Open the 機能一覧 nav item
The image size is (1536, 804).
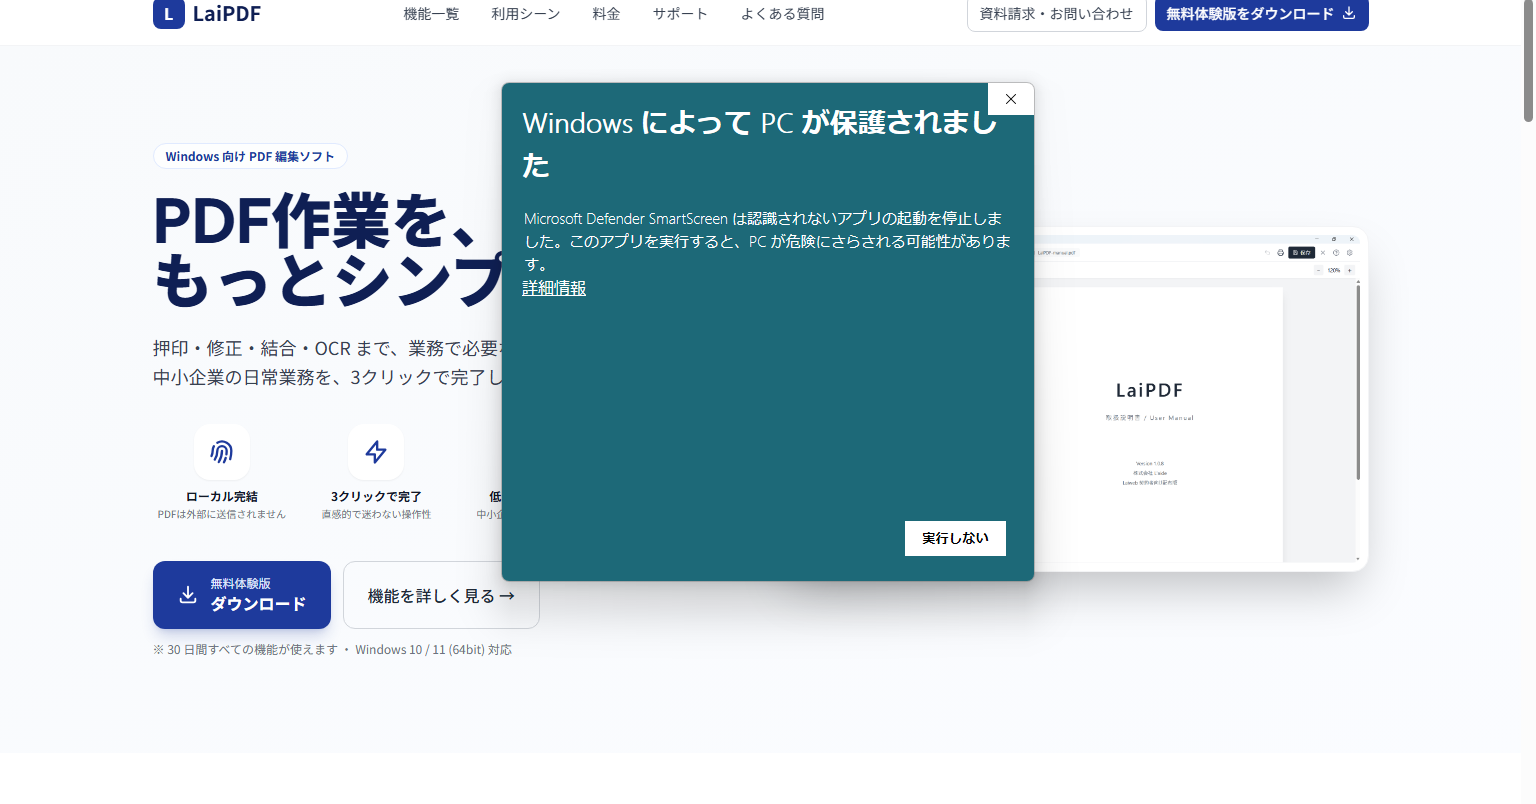(x=431, y=14)
